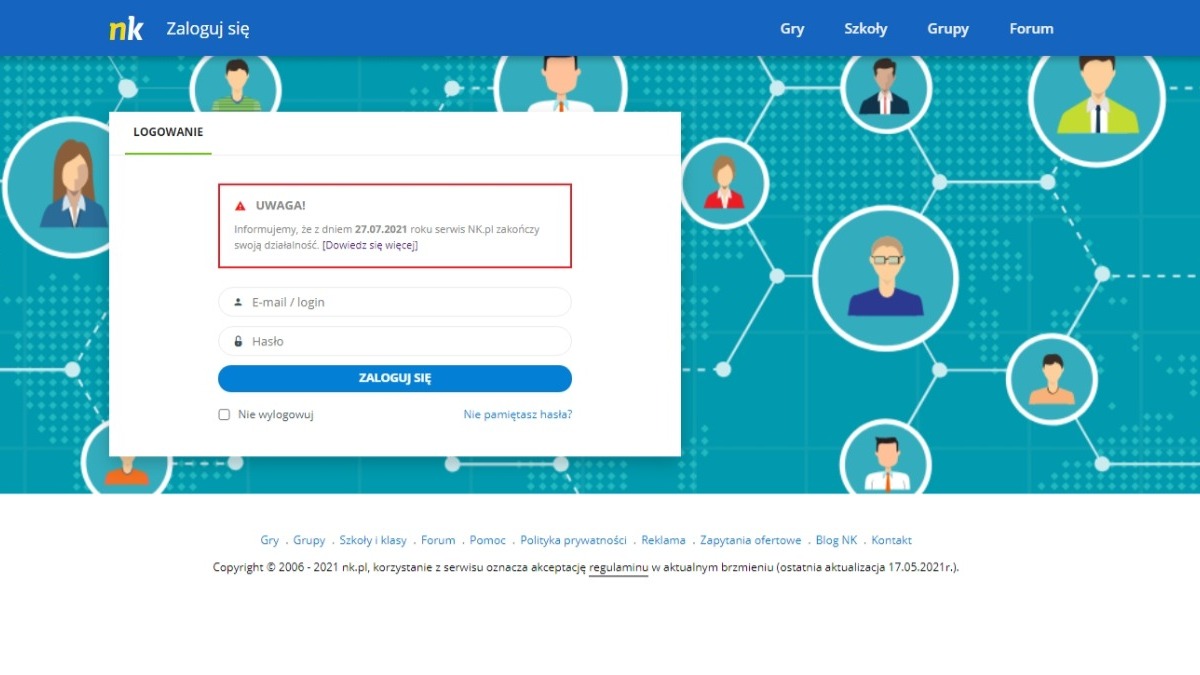Viewport: 1200px width, 675px height.
Task: Click the red warning triangle icon
Action: point(240,206)
